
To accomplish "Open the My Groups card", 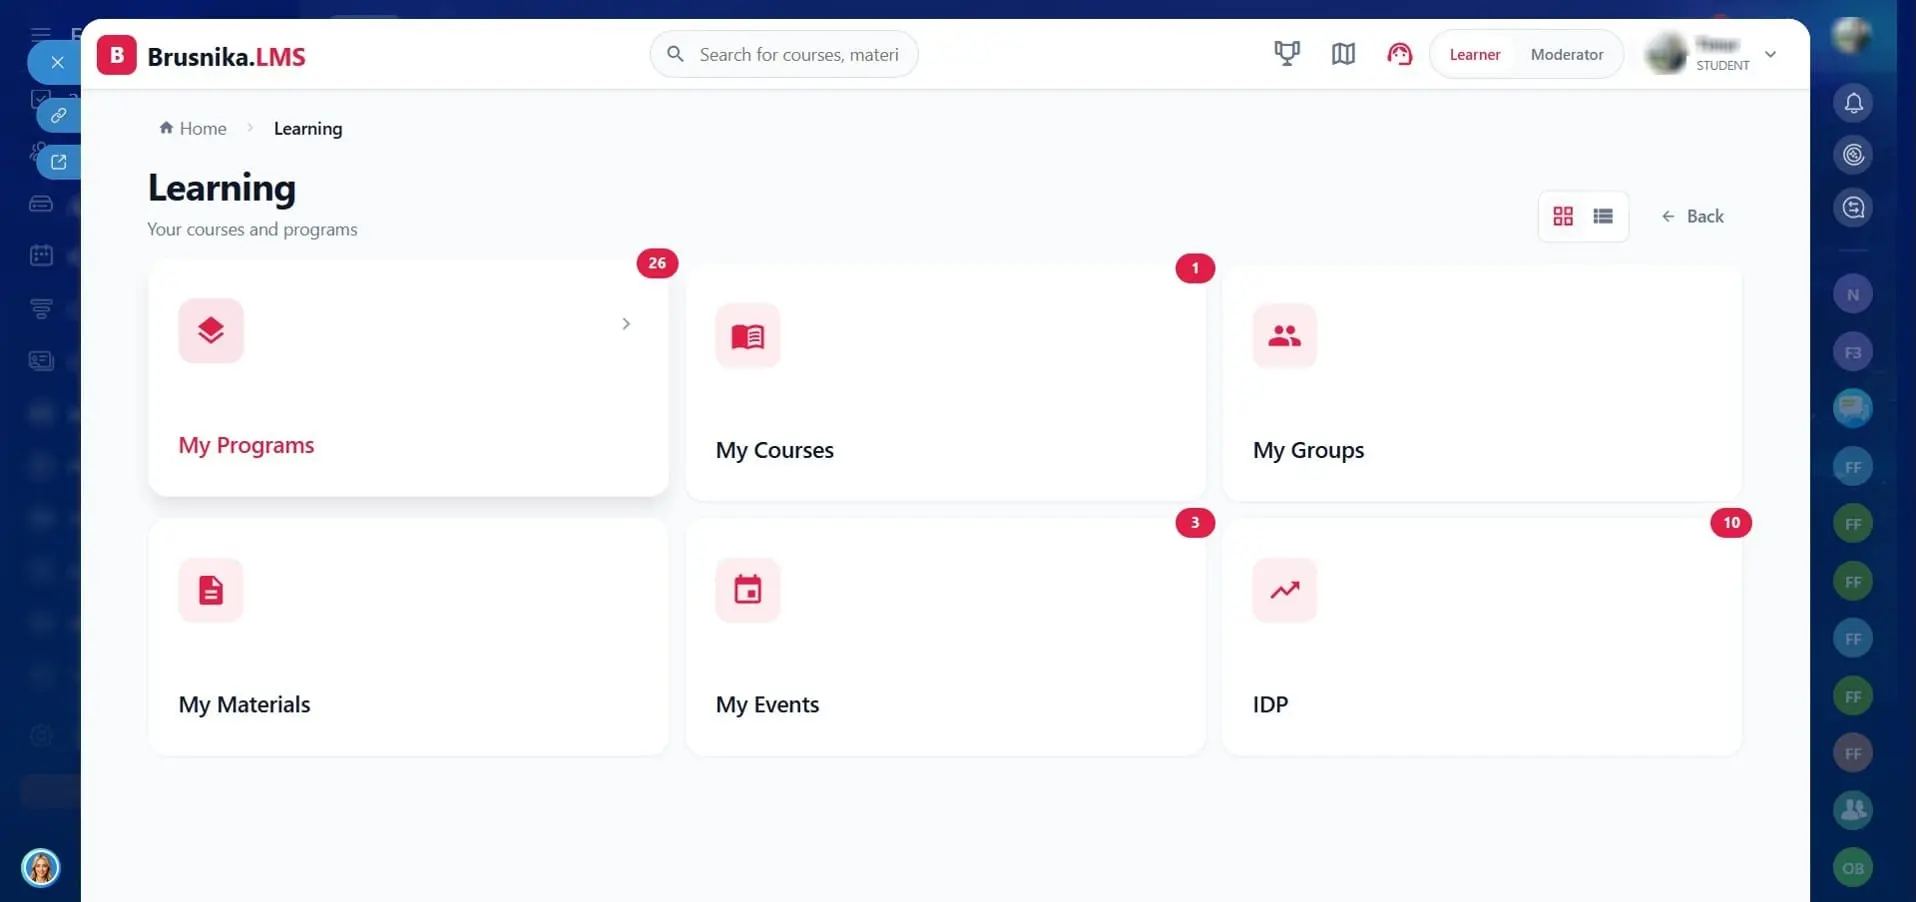I will point(1482,383).
